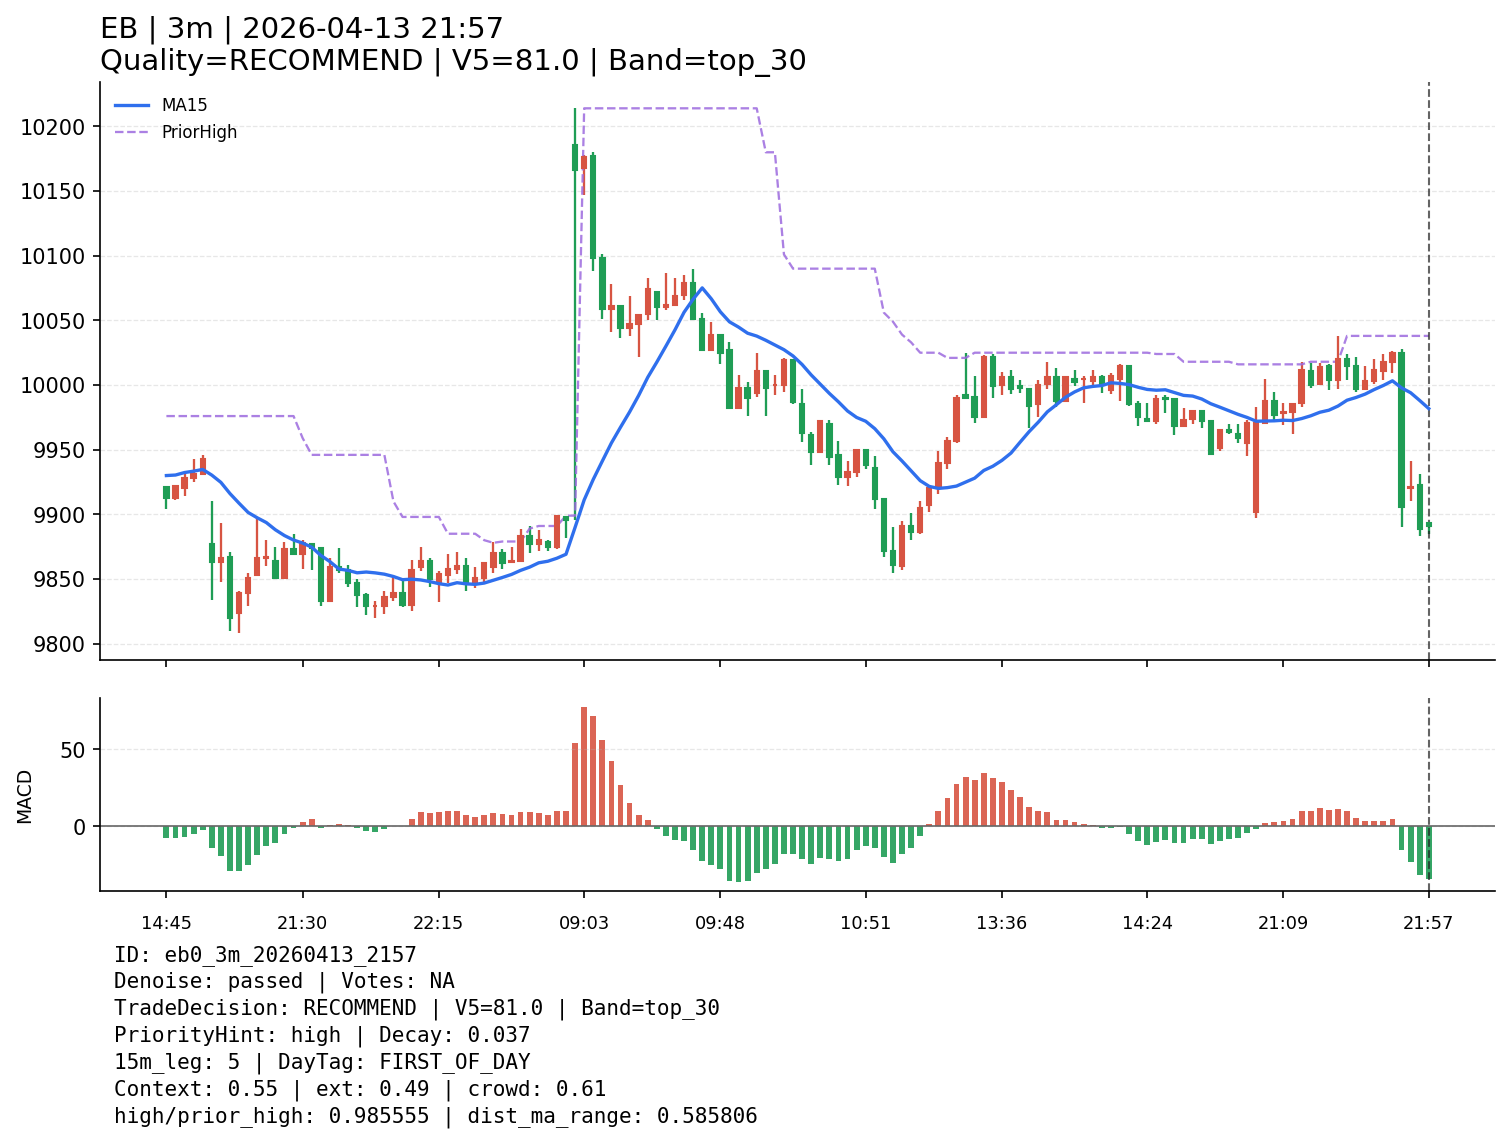Click the 14:45 time axis label
Image resolution: width=1510 pixels, height=1143 pixels.
coord(166,923)
